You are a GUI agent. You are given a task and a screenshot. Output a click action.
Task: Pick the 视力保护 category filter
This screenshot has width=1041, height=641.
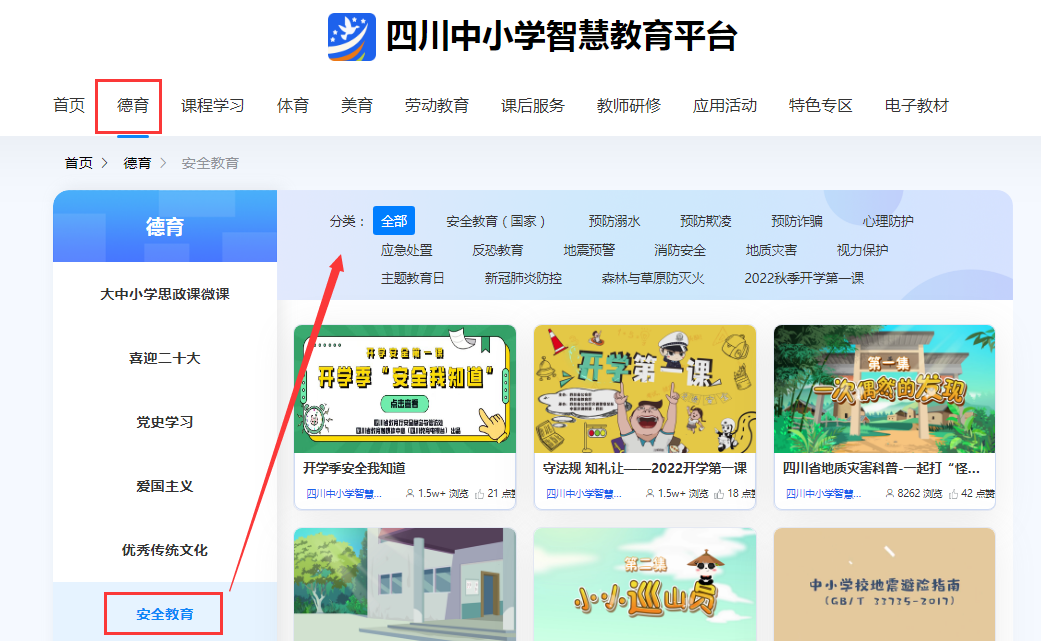click(862, 250)
